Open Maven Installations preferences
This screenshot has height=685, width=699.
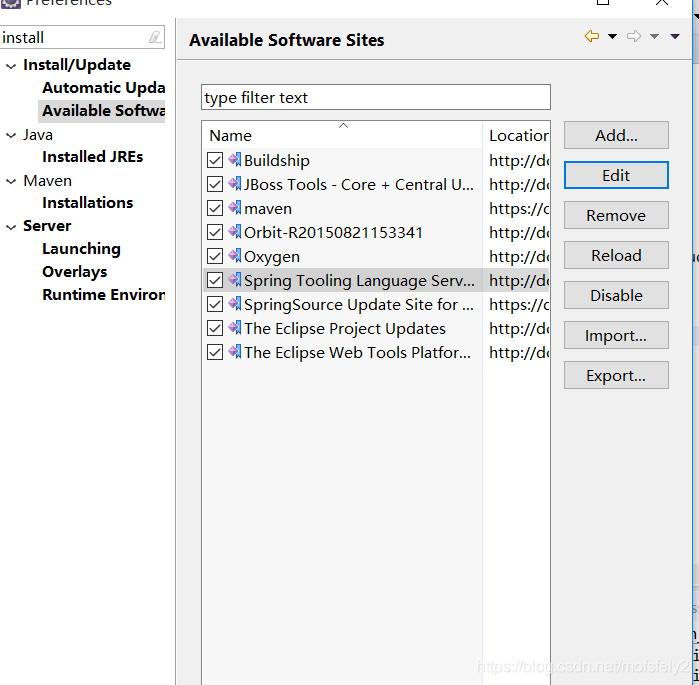click(x=88, y=203)
